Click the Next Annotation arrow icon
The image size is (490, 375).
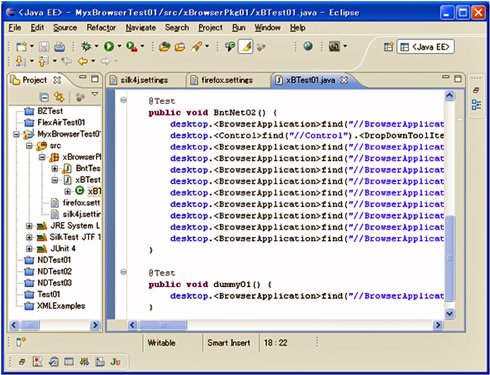coord(20,61)
